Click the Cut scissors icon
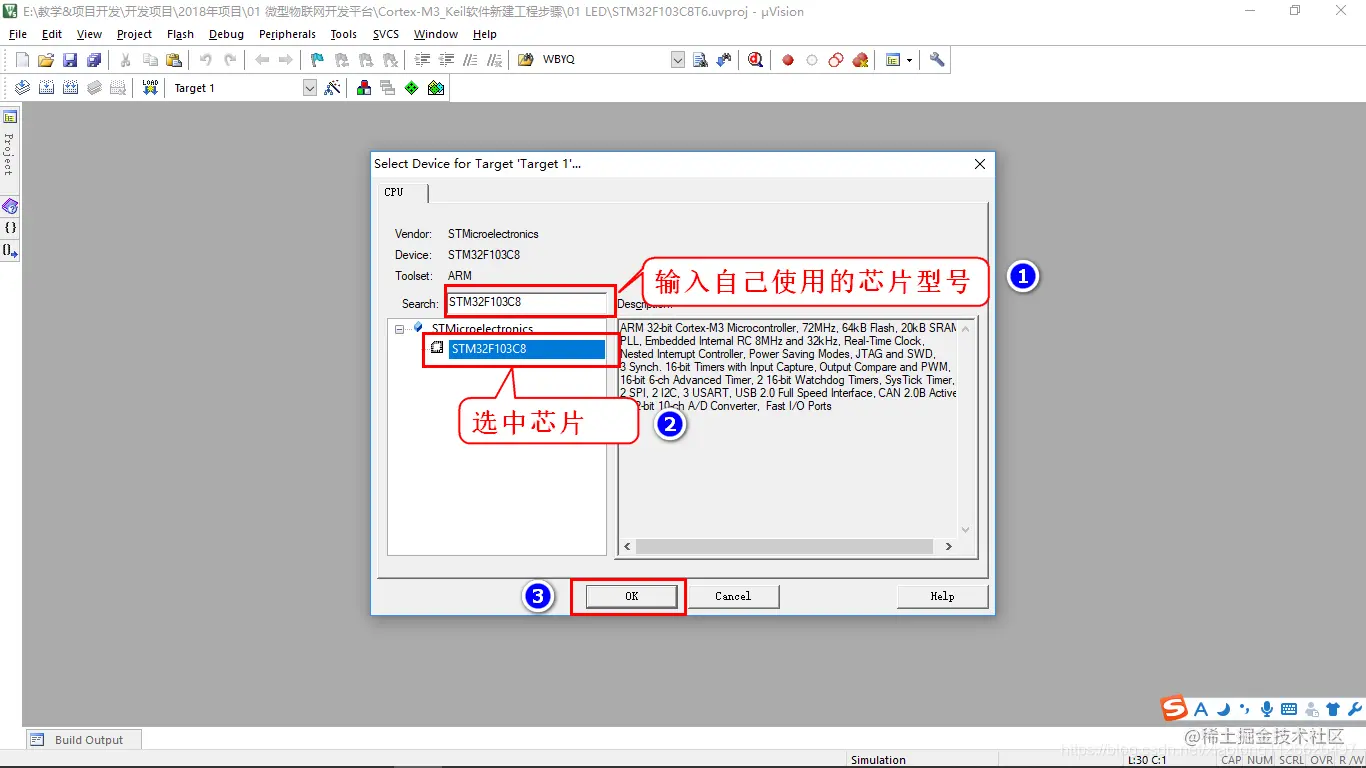1366x768 pixels. pos(126,60)
